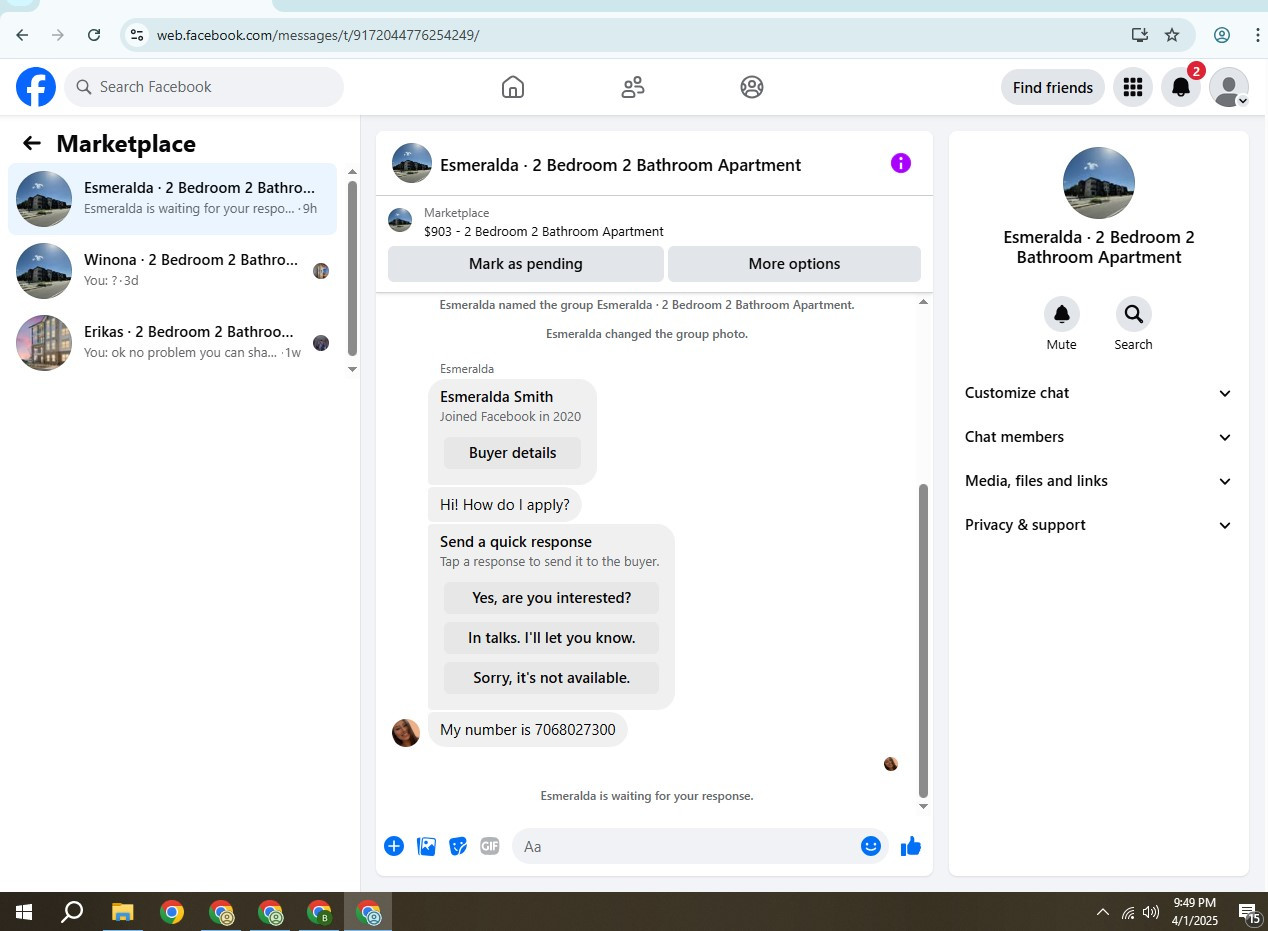Open the Groups icon in top navigation
Screen dimensions: 1268x931
click(x=752, y=87)
